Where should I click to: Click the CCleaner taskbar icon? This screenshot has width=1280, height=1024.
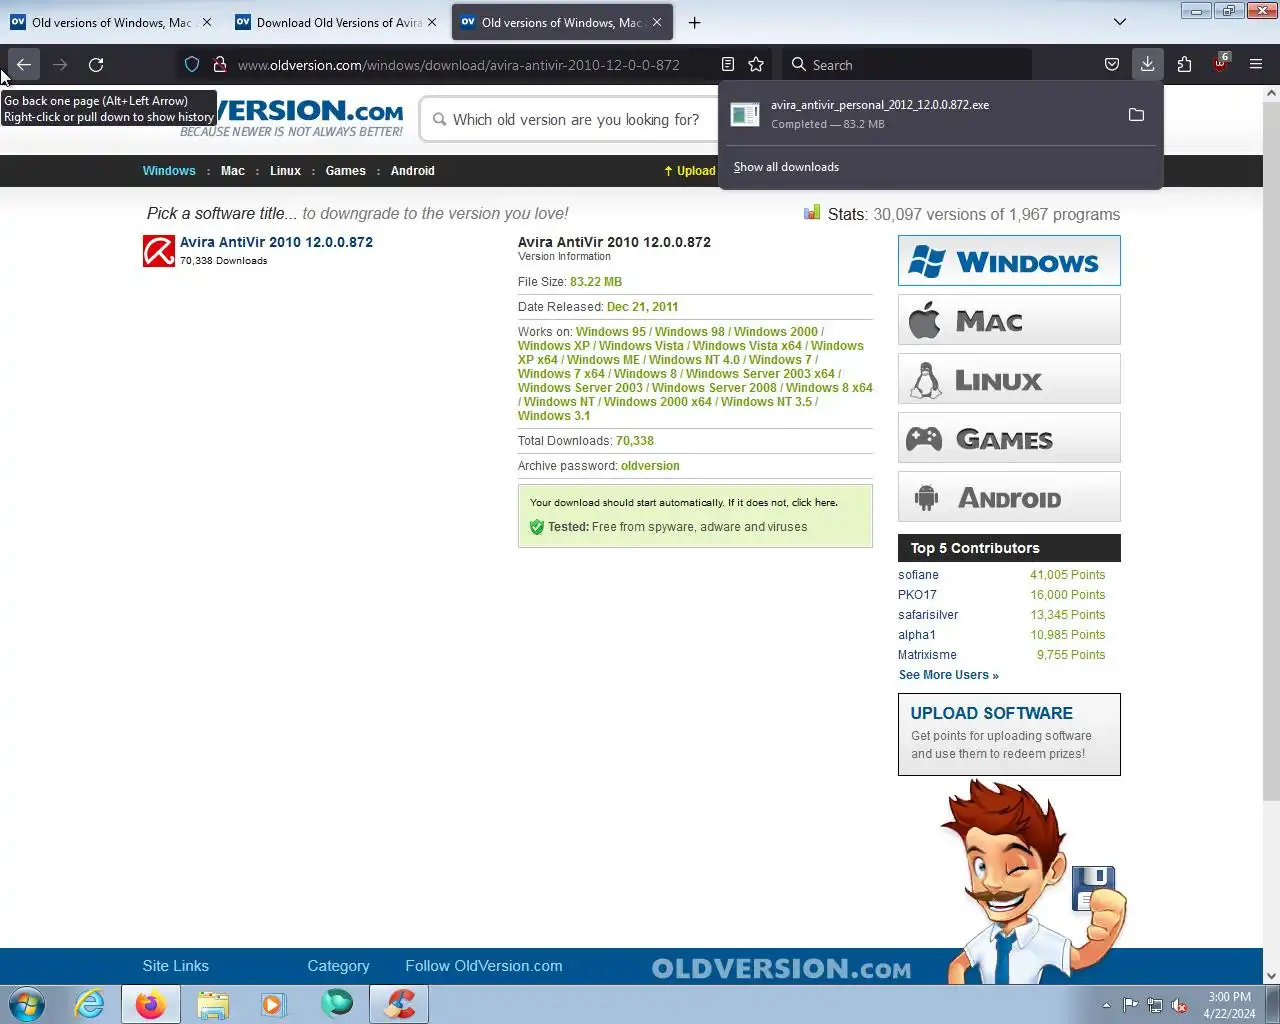[399, 1004]
